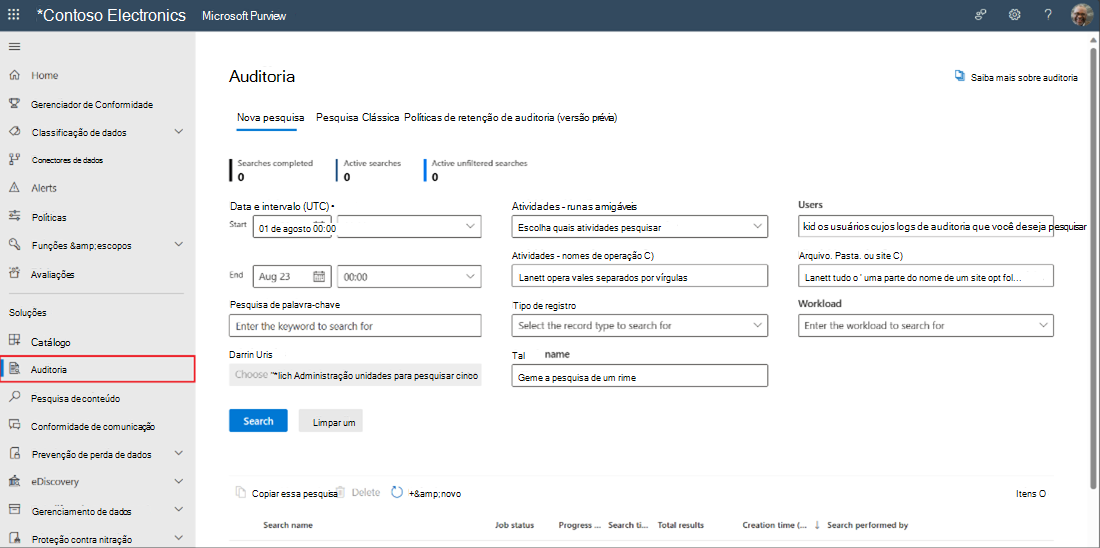Click the Pesquisa de palavra-chave keyword field
The height and width of the screenshot is (548, 1100).
point(355,326)
